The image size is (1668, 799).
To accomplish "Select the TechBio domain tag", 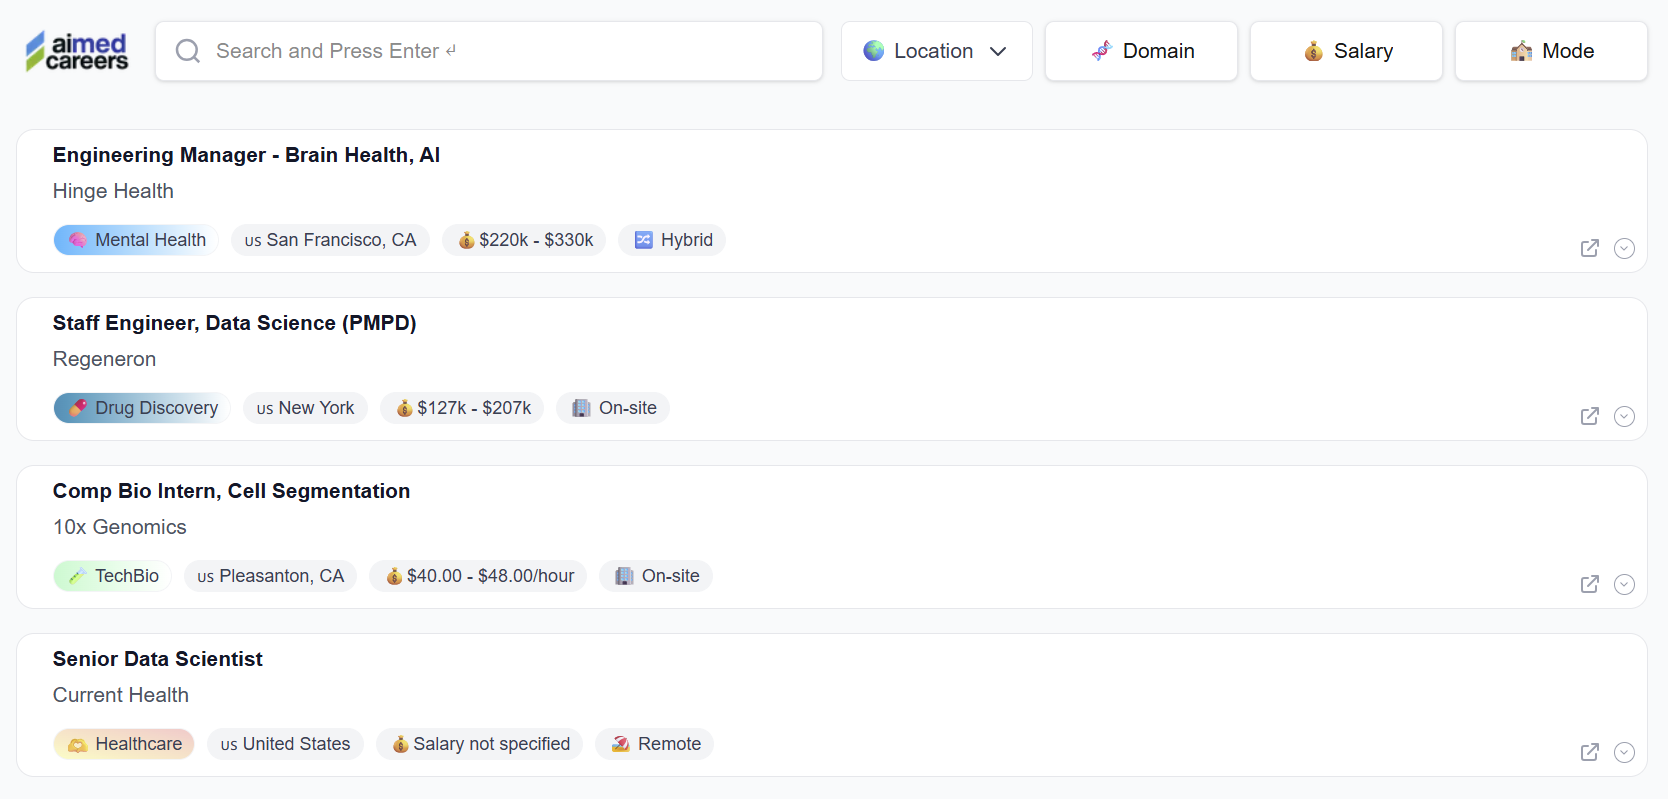I will [x=113, y=576].
